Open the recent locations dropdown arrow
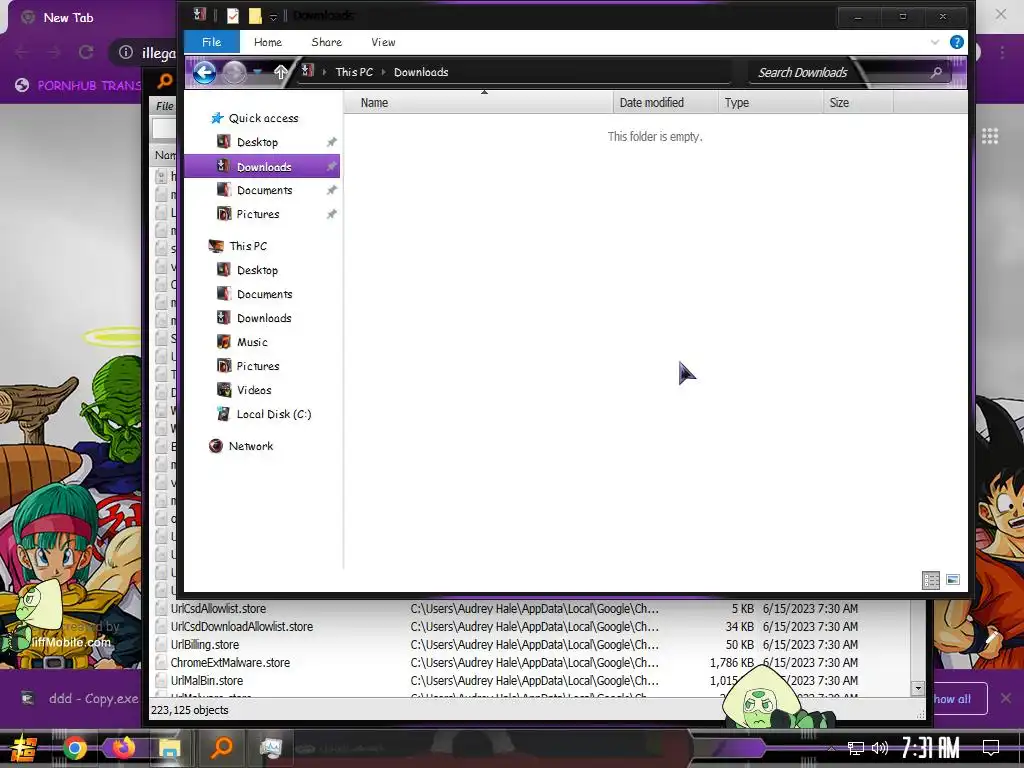Image resolution: width=1024 pixels, height=768 pixels. (x=257, y=72)
